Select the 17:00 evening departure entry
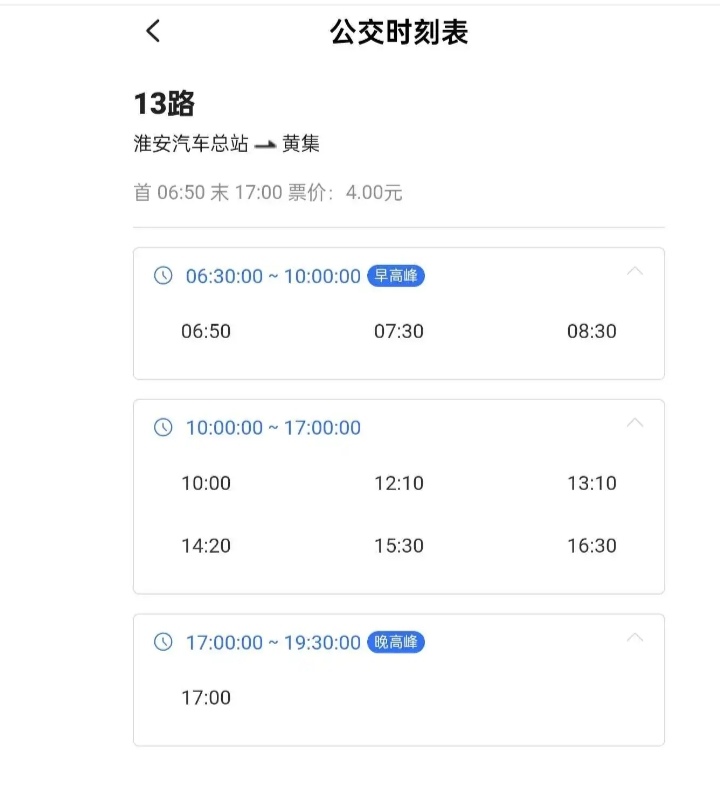This screenshot has width=720, height=797. coord(206,697)
